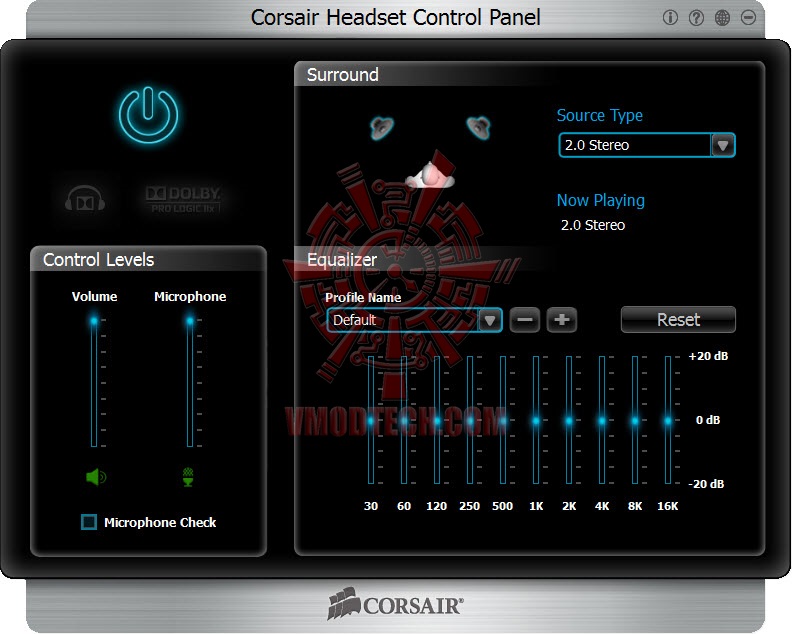Image resolution: width=792 pixels, height=634 pixels.
Task: Click the 60 Hz equalizer slider handle
Action: click(x=404, y=420)
